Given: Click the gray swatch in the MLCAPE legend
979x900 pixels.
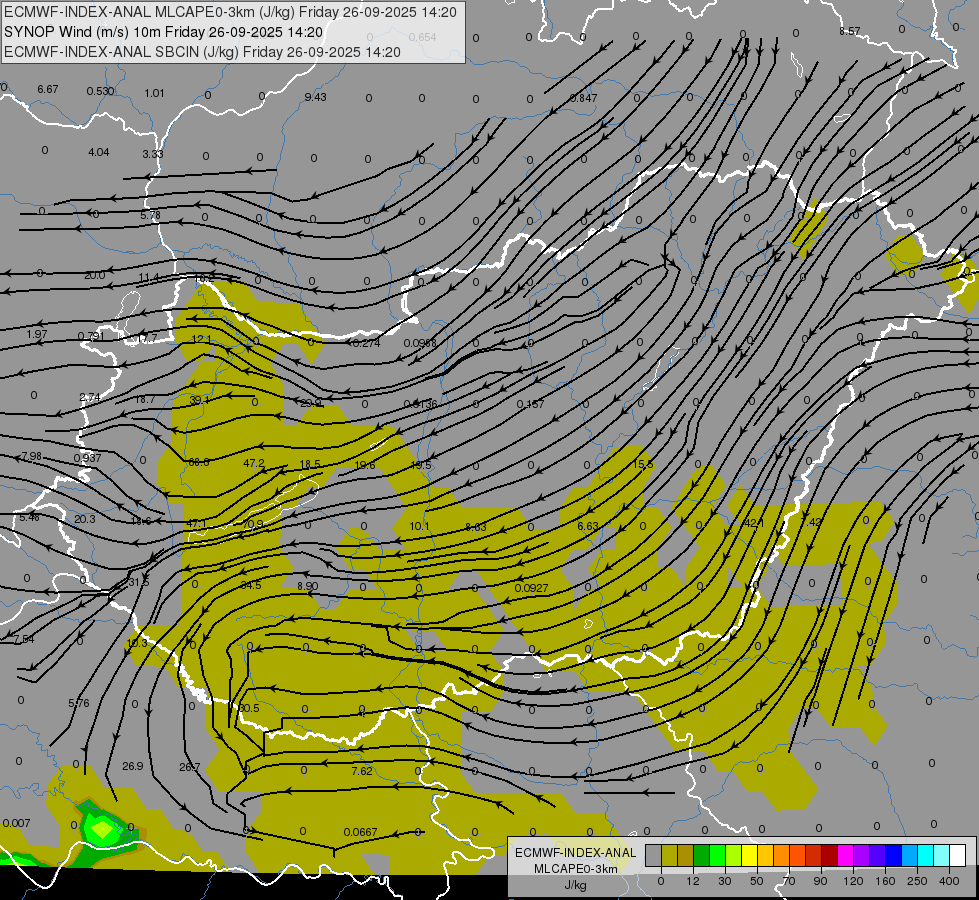Looking at the screenshot, I should pyautogui.click(x=654, y=855).
